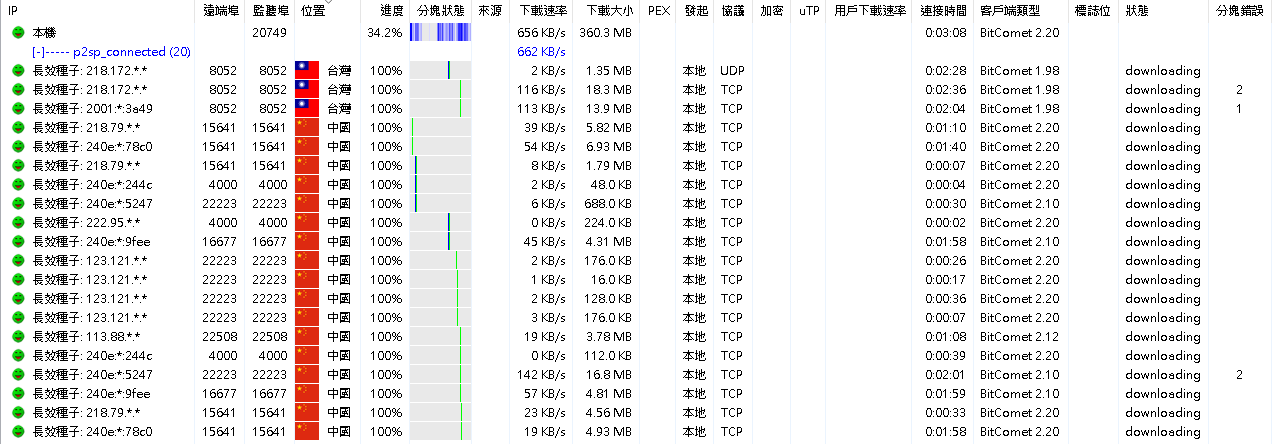Click the '22508' remote port cell

pos(220,337)
